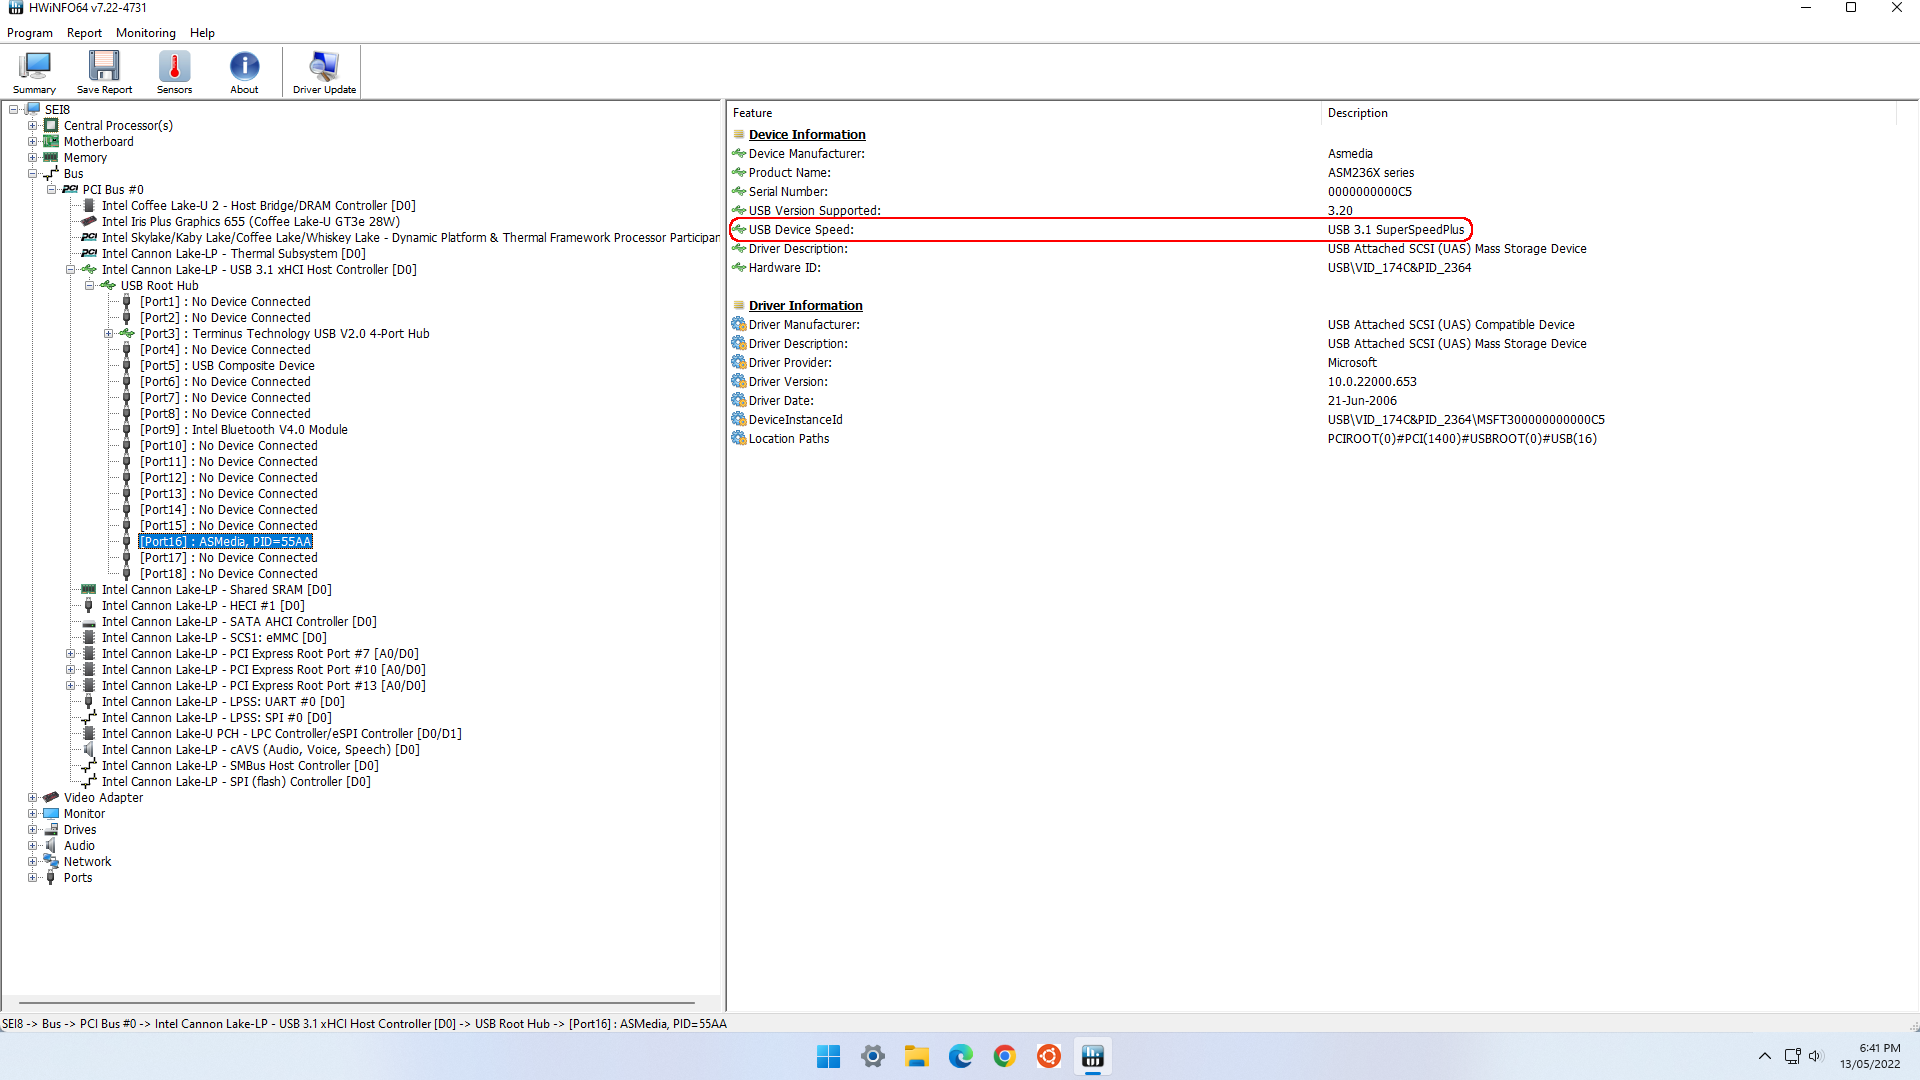Expand PCI Express Root Port #13

(70, 686)
